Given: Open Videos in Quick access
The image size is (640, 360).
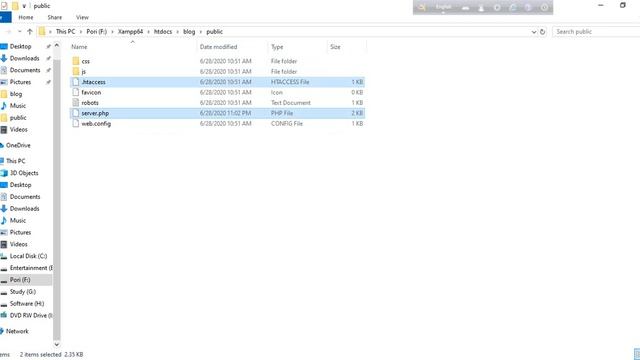Looking at the screenshot, I should point(19,129).
